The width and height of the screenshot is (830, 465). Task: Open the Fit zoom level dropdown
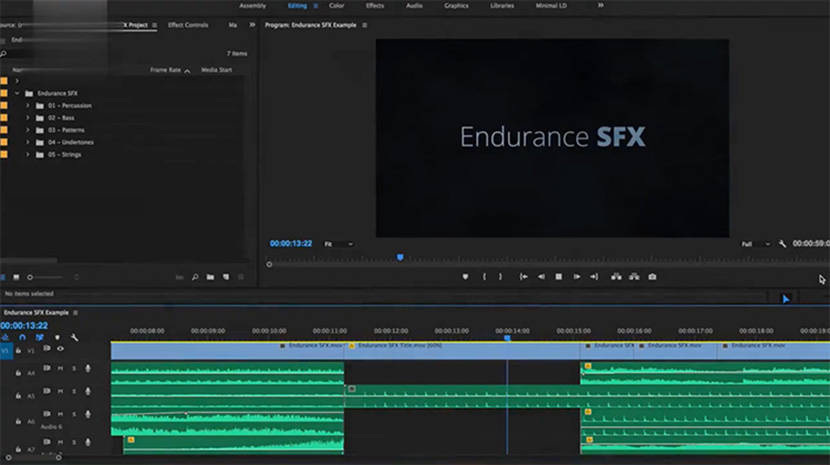coord(338,244)
